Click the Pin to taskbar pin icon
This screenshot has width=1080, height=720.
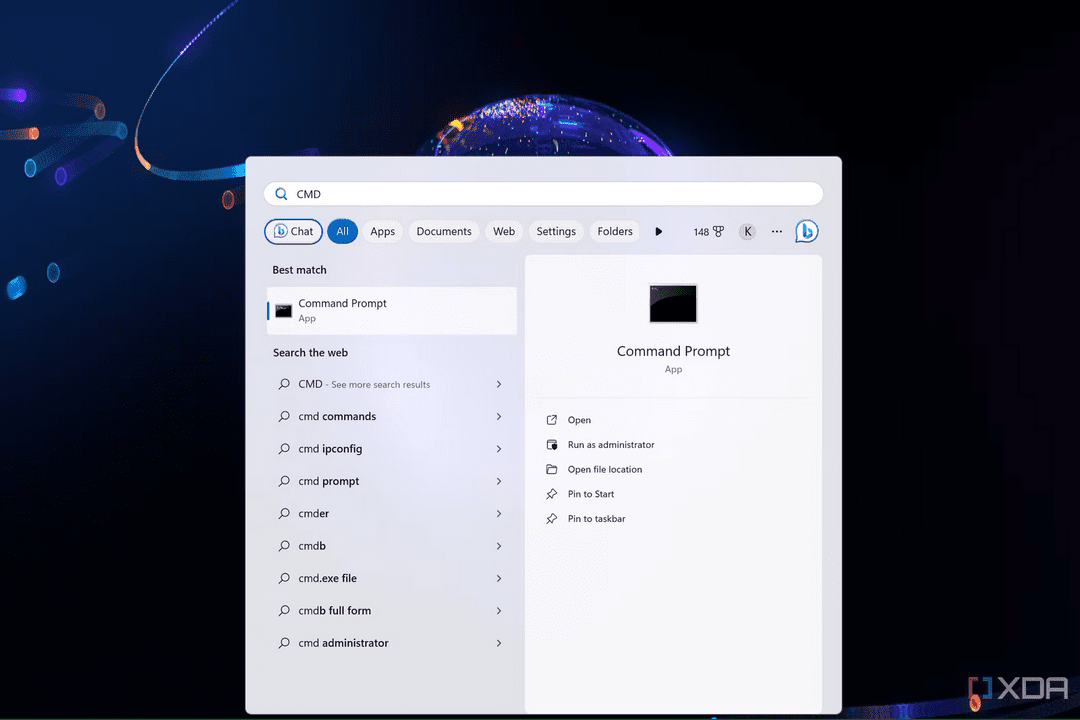[551, 519]
